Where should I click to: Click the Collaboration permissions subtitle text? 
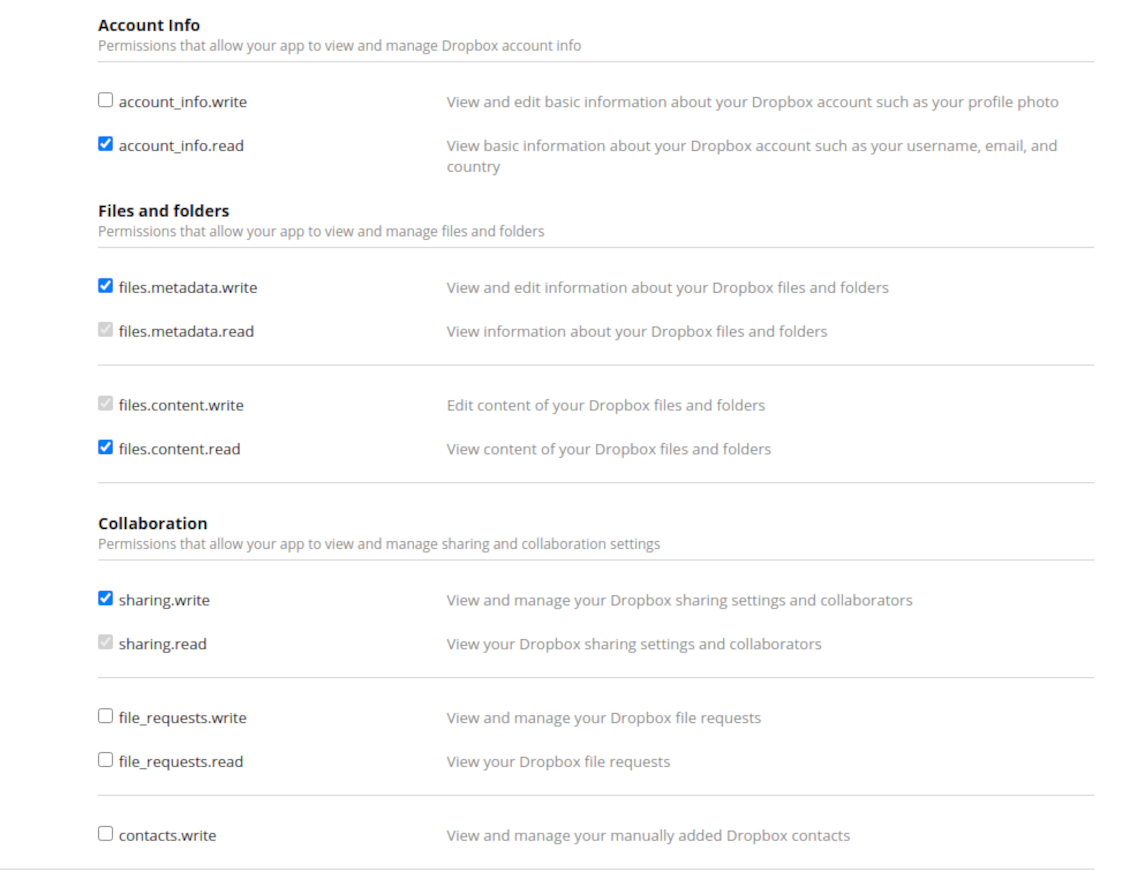click(x=379, y=544)
